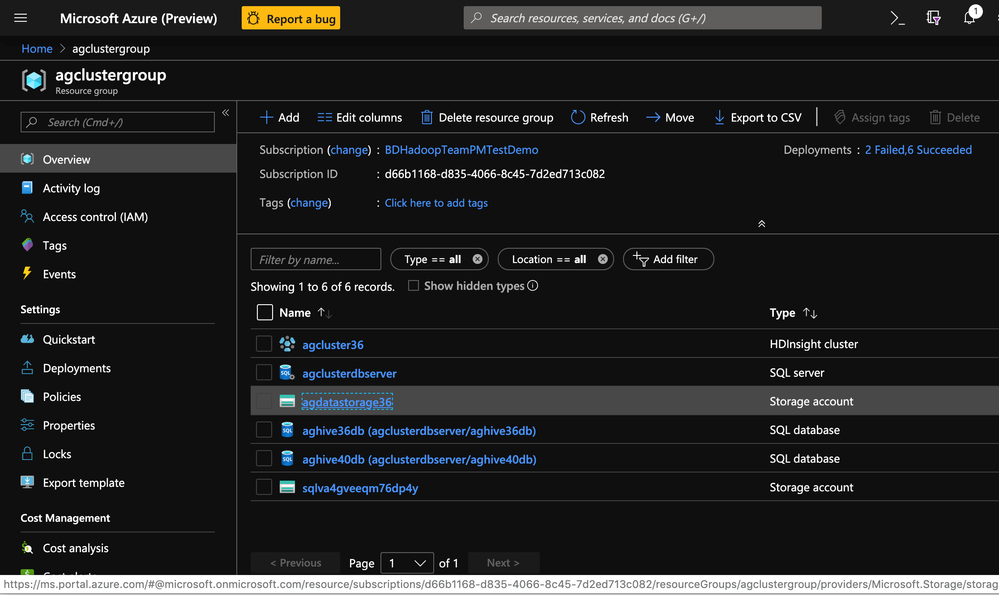Click the grayed Delete toolbar item
The height and width of the screenshot is (595, 999).
pos(954,117)
